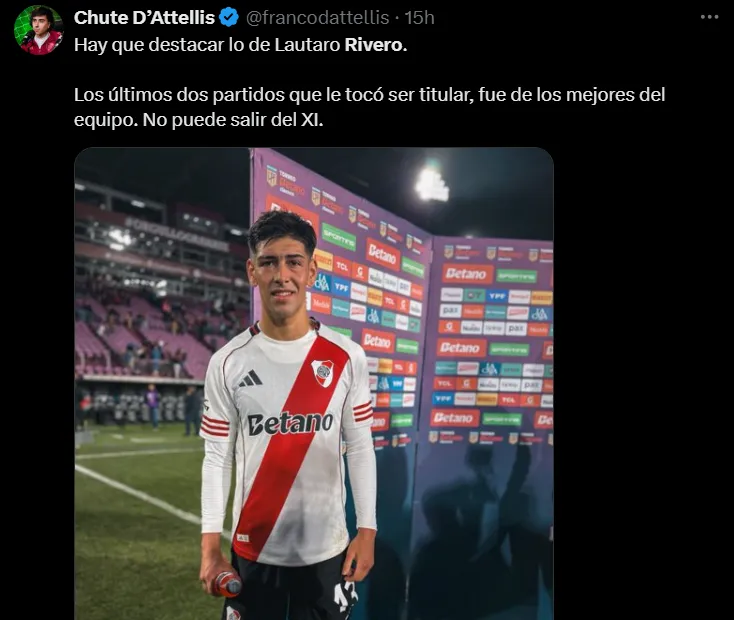Open the tweet's three-dot more menu

pos(709,17)
